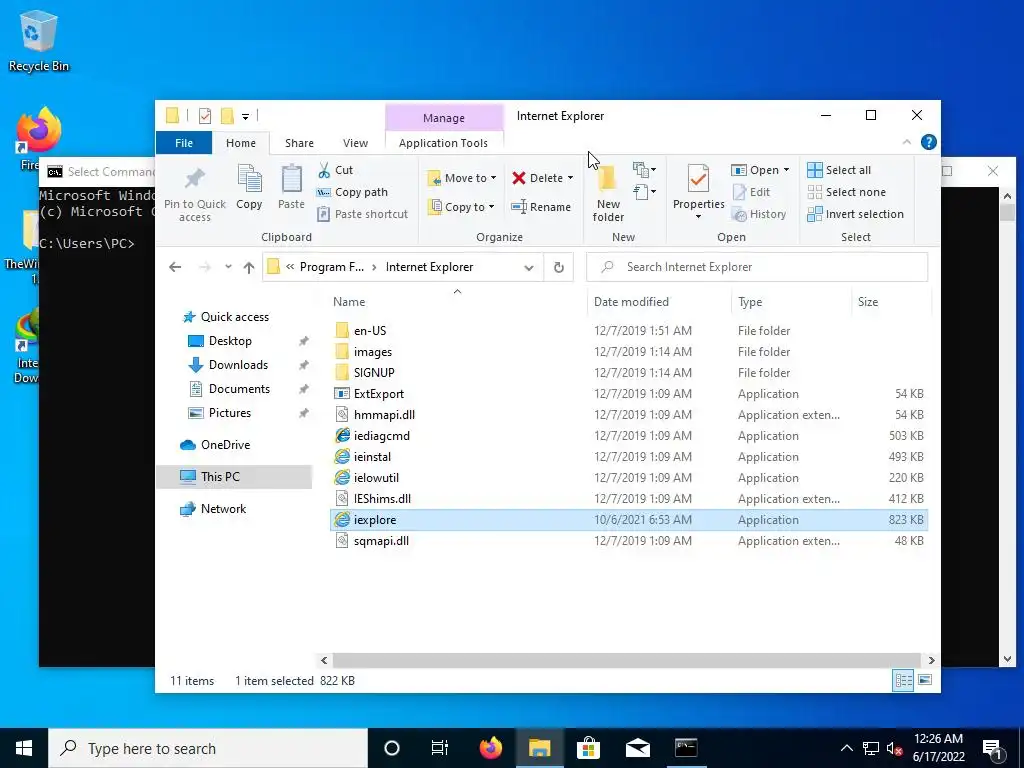Screen dimensions: 1024x768
Task: Cut the selected file
Action: pyautogui.click(x=336, y=170)
